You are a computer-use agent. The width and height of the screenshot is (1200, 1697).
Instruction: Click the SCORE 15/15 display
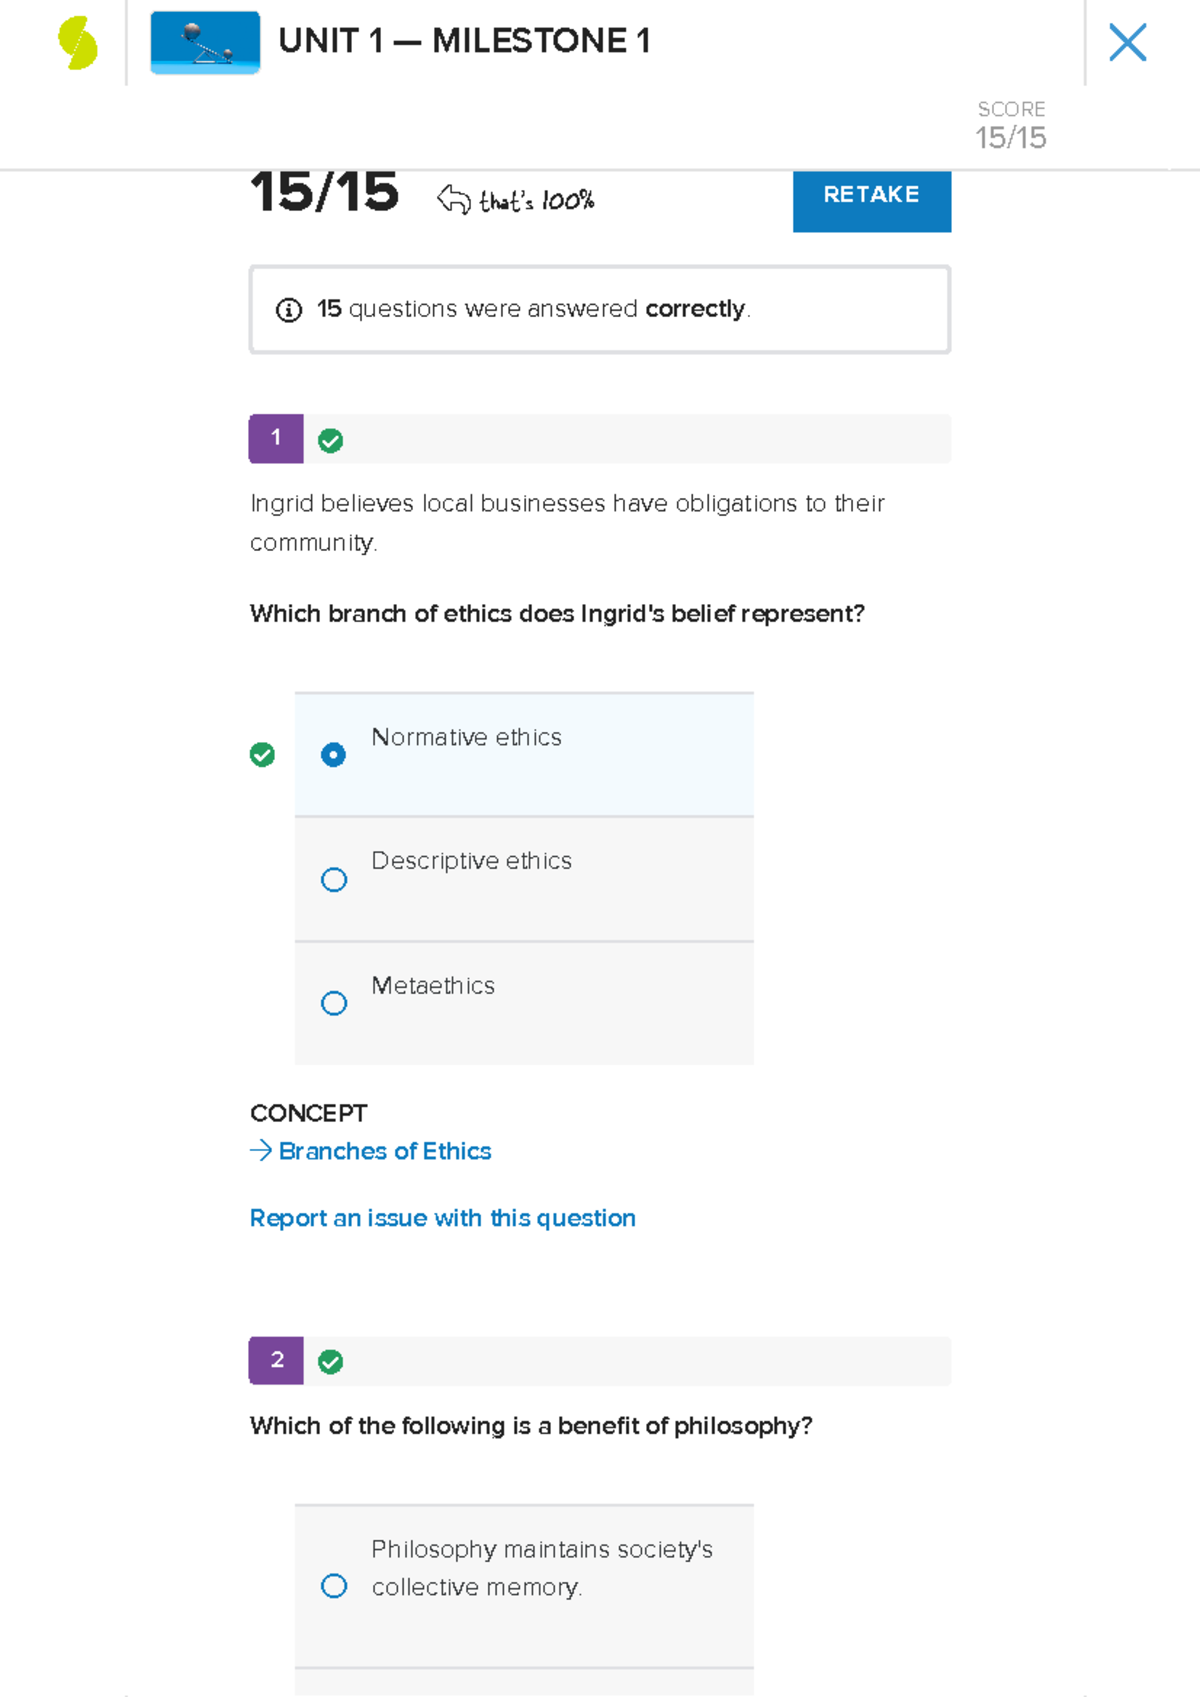[1012, 124]
